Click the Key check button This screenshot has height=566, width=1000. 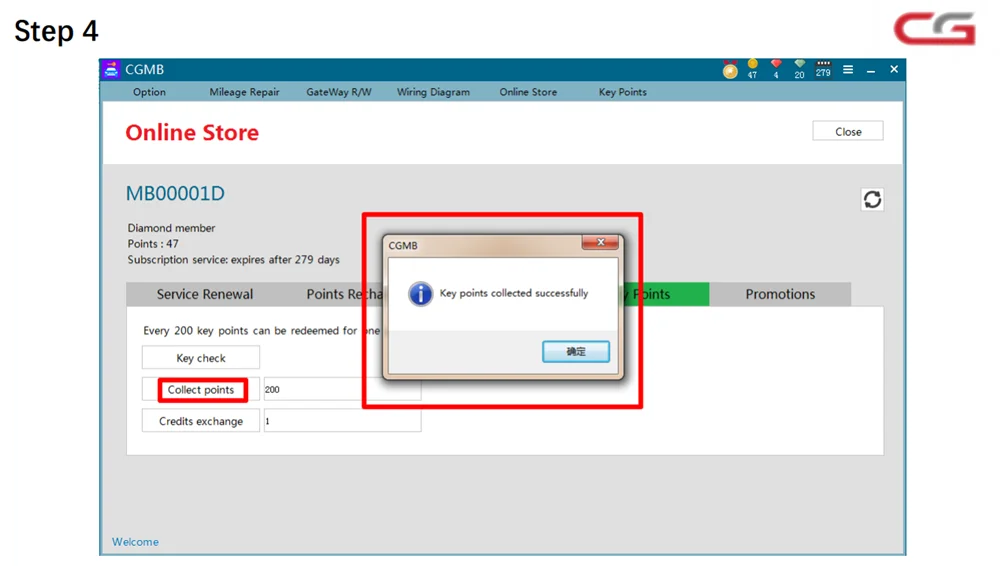coord(201,358)
